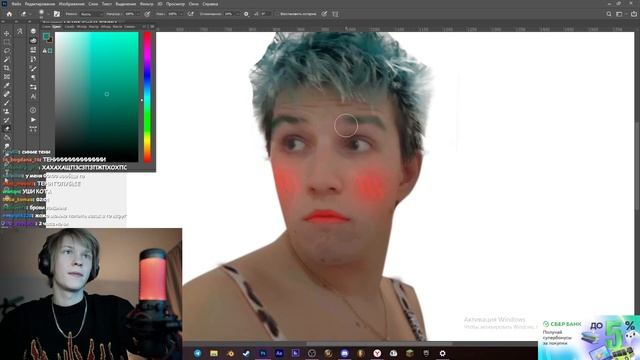Screen dimensions: 640x360
Task: Enable the erase to history checkbox
Action: coord(277,14)
